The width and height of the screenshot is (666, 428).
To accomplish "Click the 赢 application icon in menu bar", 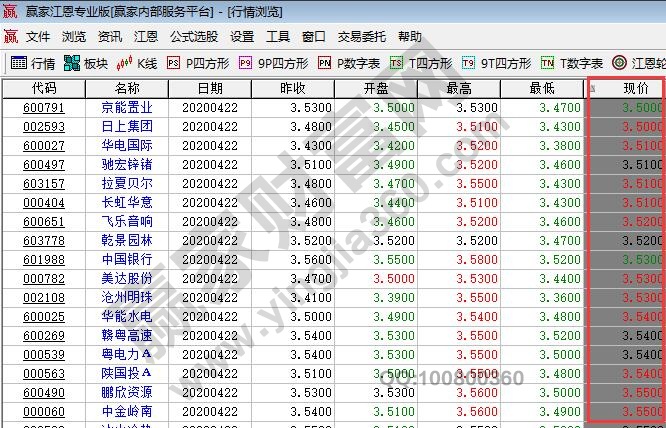I will pos(11,37).
